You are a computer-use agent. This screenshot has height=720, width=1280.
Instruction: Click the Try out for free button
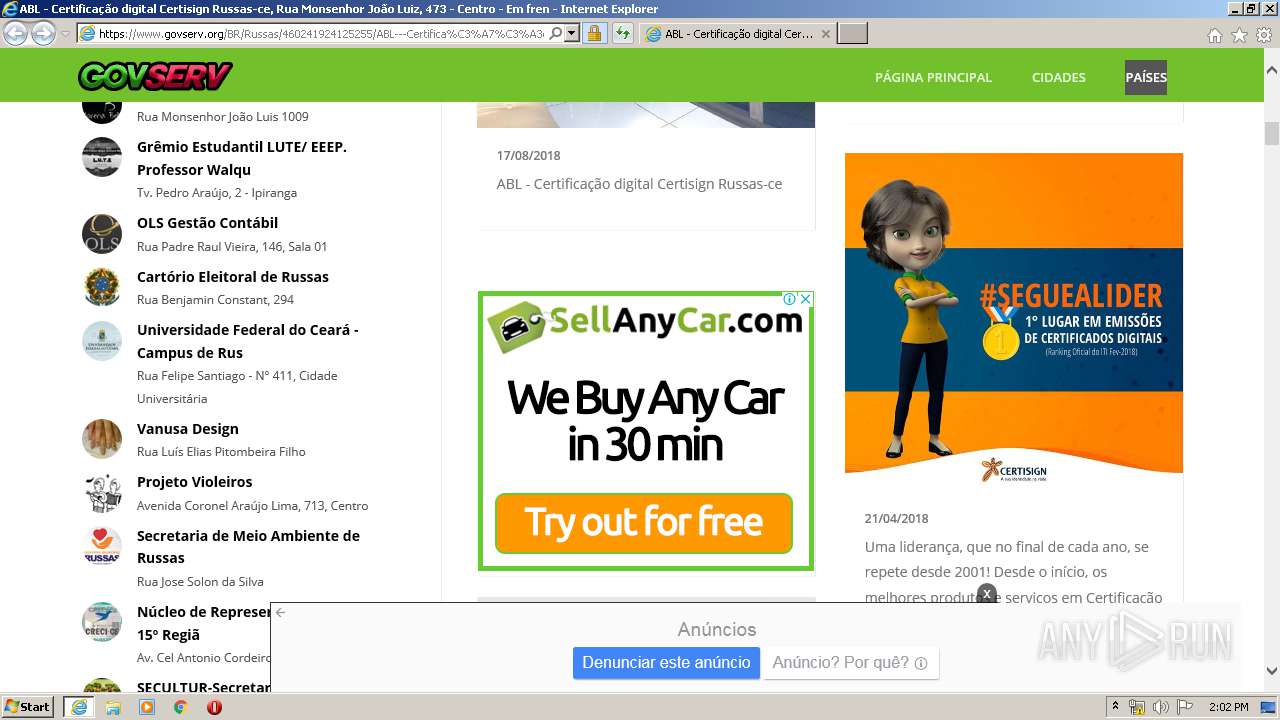coord(644,523)
